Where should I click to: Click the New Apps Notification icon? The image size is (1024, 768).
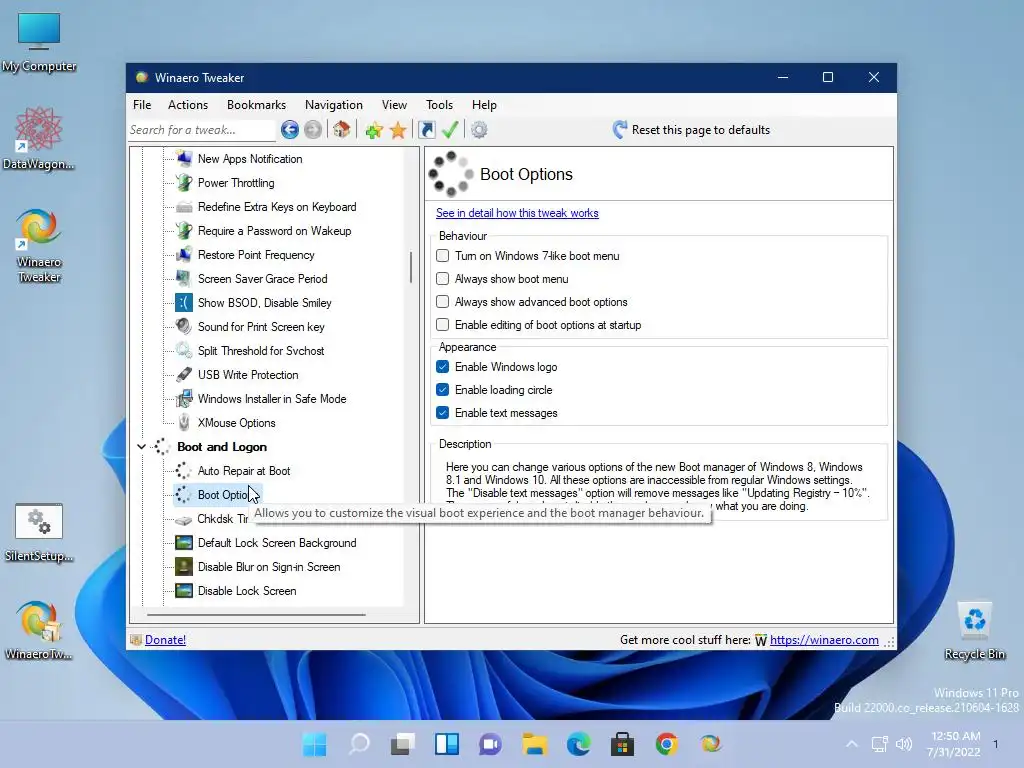point(184,159)
